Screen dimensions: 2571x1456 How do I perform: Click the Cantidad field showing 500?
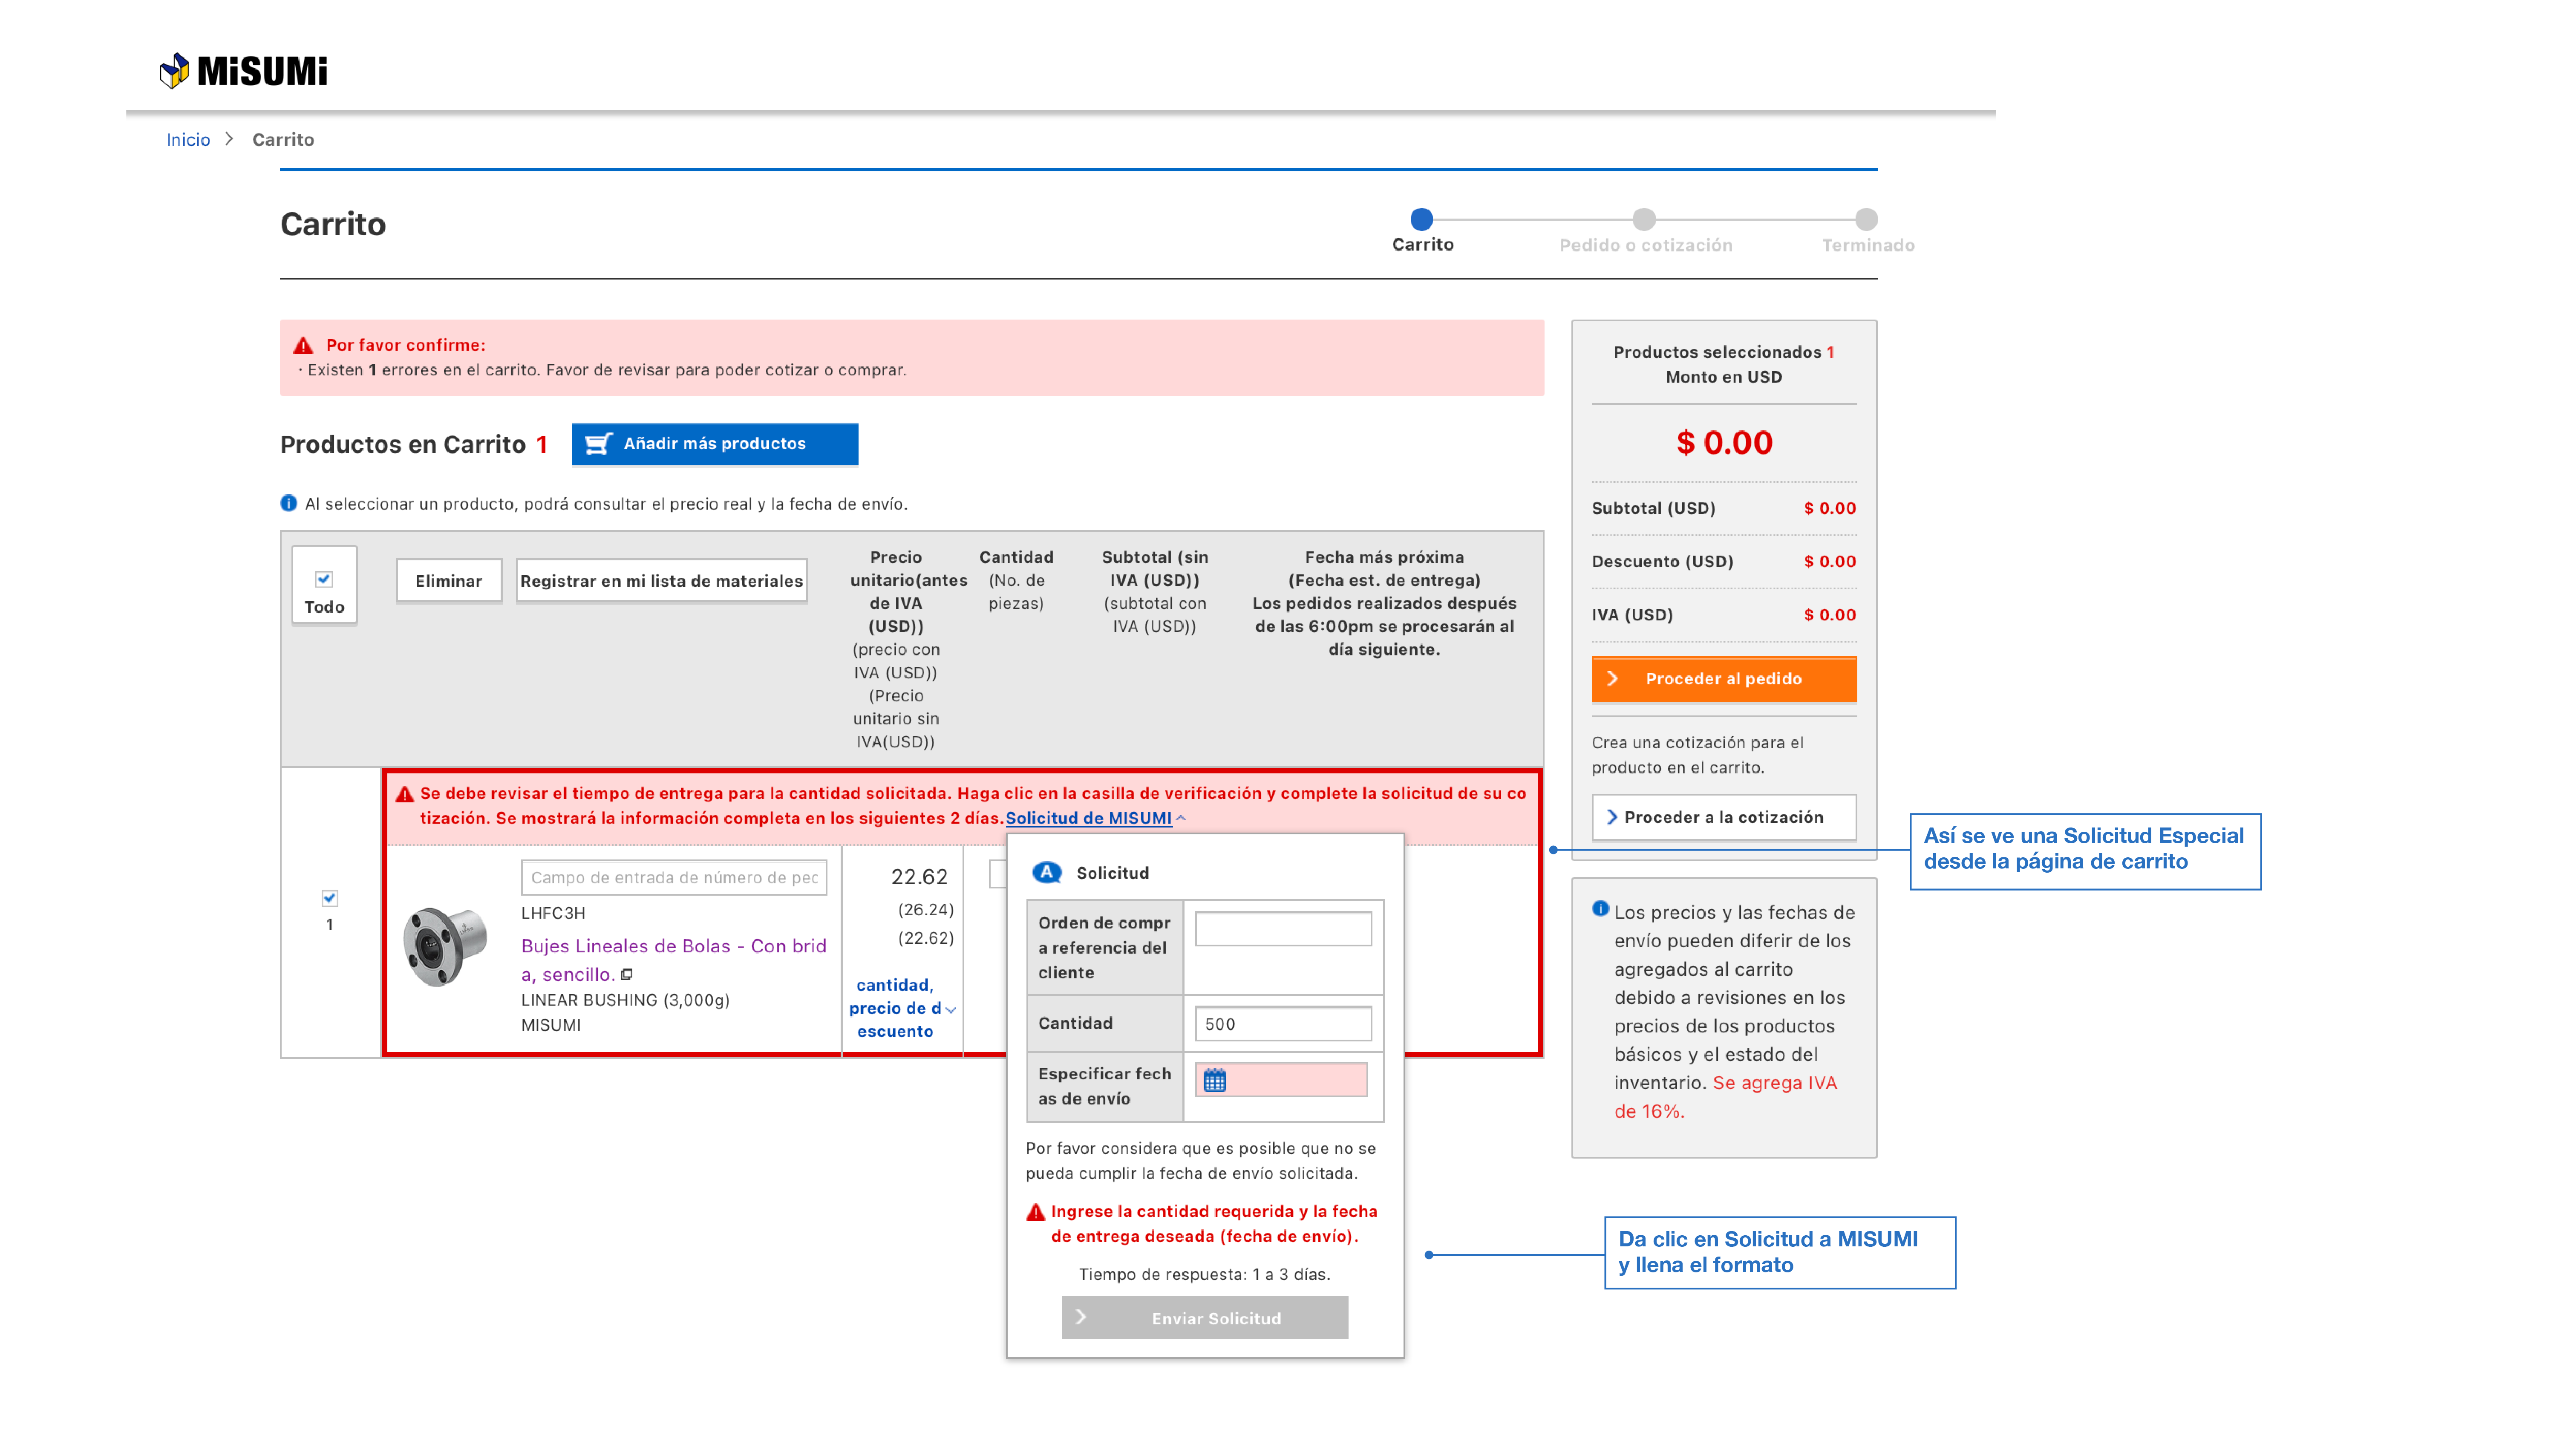click(x=1282, y=1024)
